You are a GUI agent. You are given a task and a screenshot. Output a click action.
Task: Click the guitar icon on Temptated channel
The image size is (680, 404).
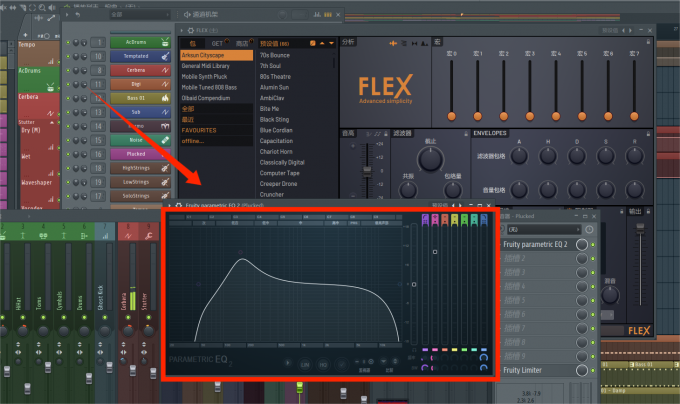(165, 56)
